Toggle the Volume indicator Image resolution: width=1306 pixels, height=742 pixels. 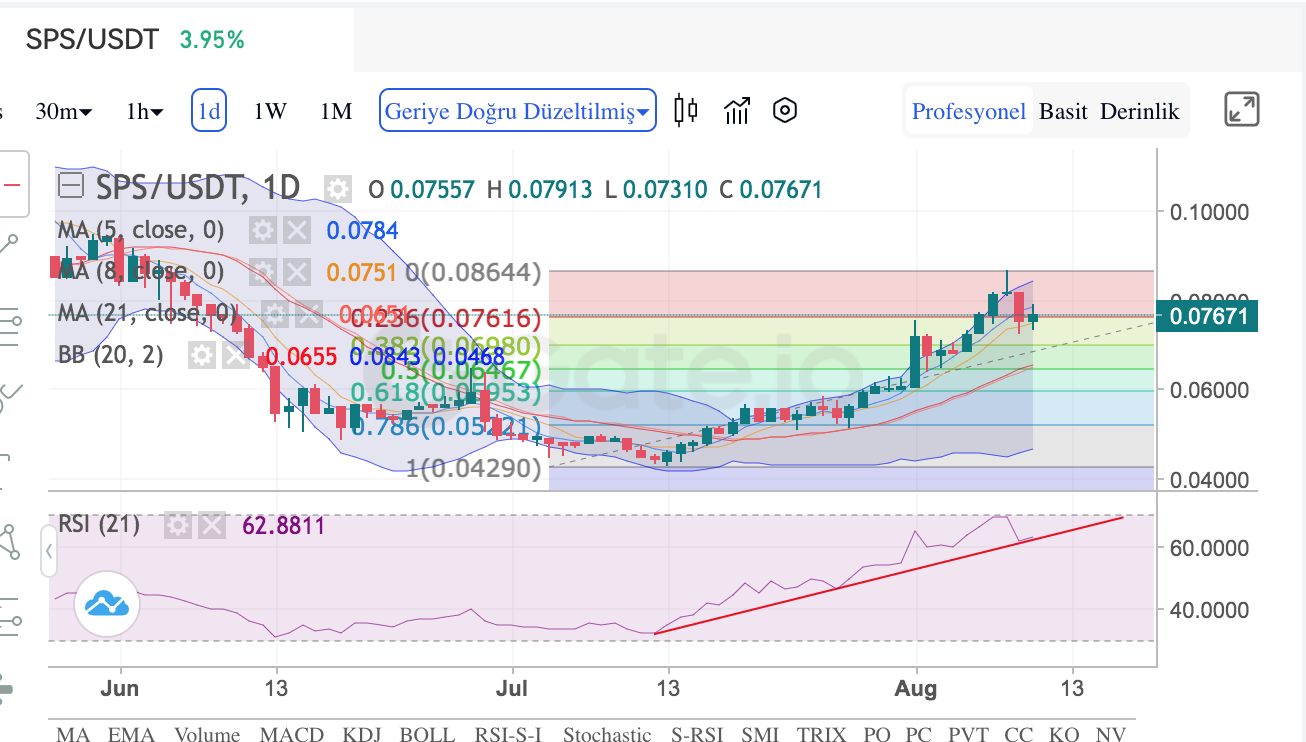tap(207, 734)
